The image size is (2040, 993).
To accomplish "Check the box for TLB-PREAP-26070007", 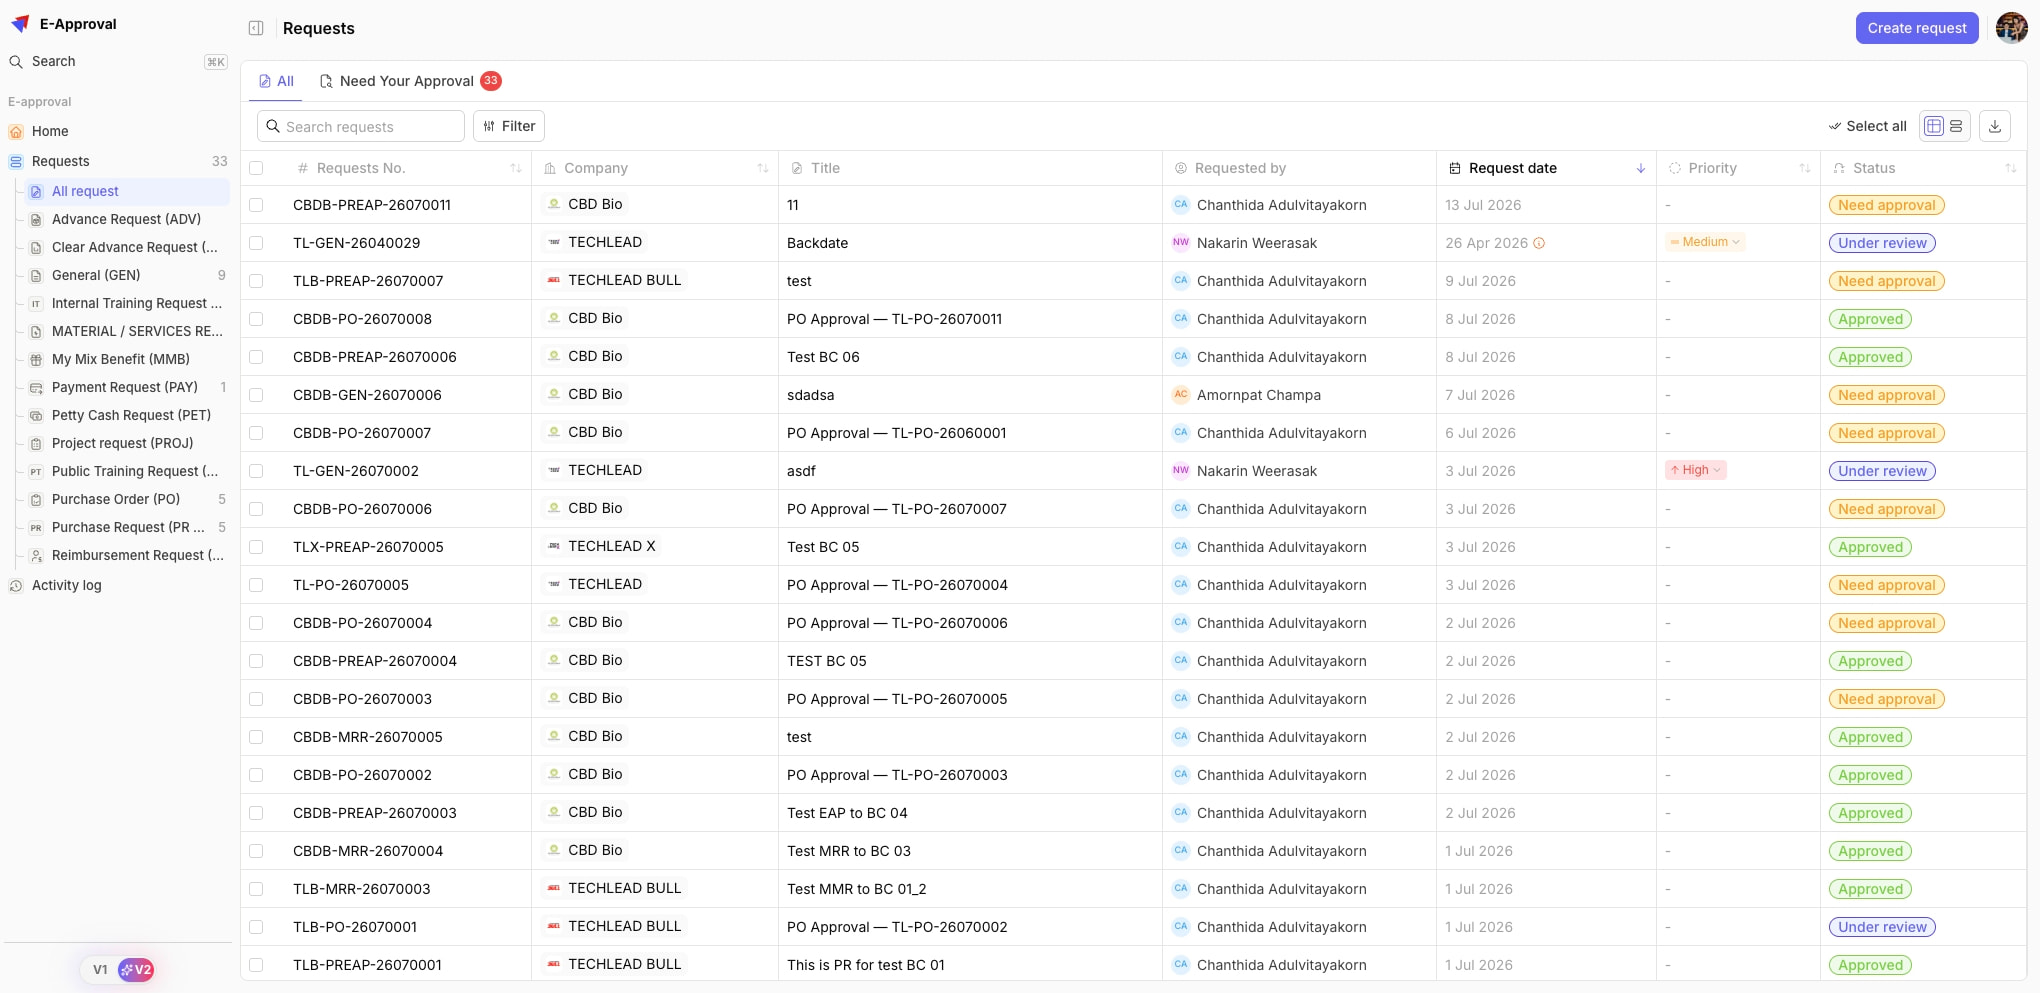I will click(x=256, y=281).
